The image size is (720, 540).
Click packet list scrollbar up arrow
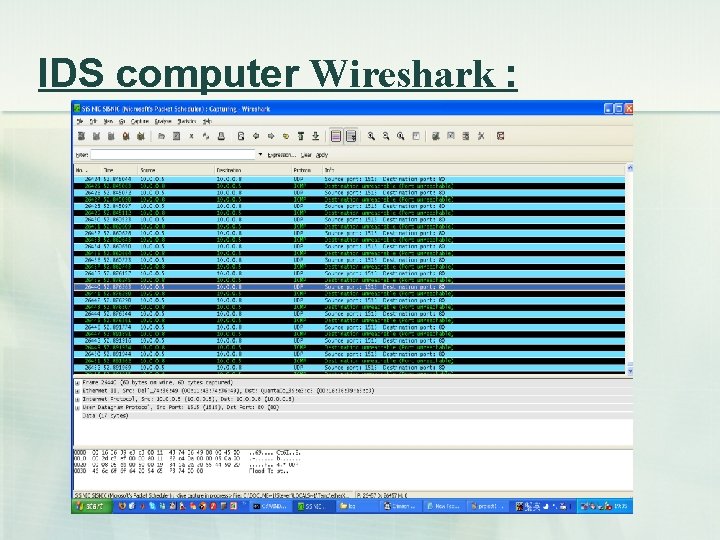pyautogui.click(x=630, y=168)
